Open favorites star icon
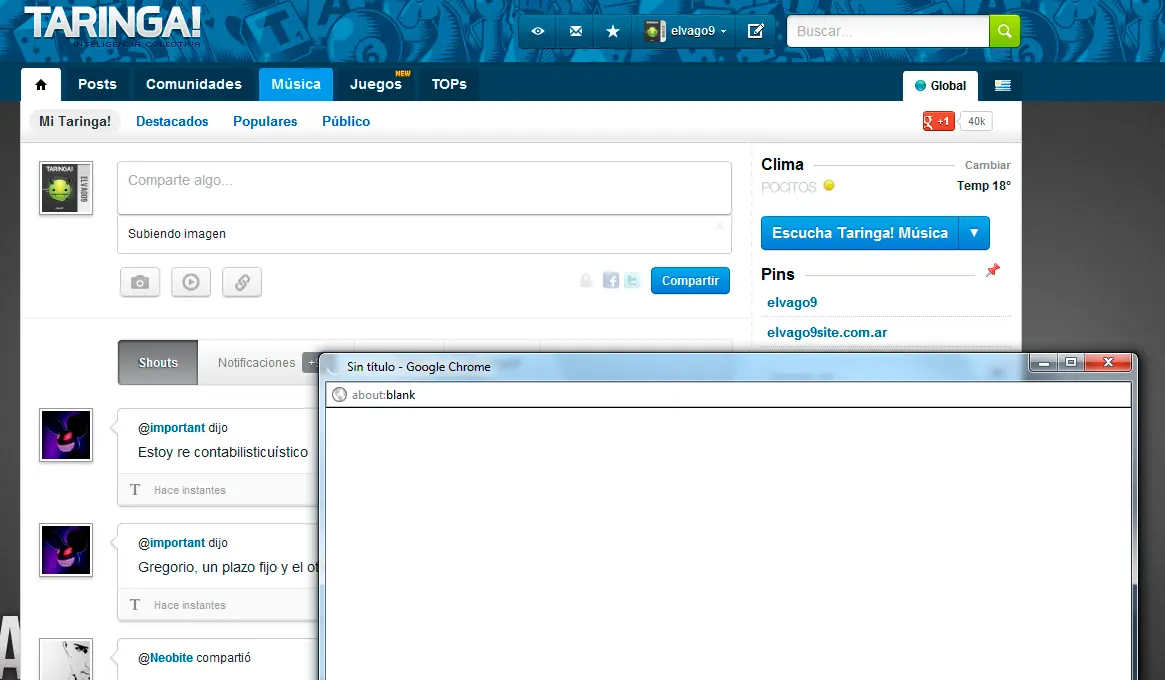Image resolution: width=1165 pixels, height=680 pixels. coord(613,31)
